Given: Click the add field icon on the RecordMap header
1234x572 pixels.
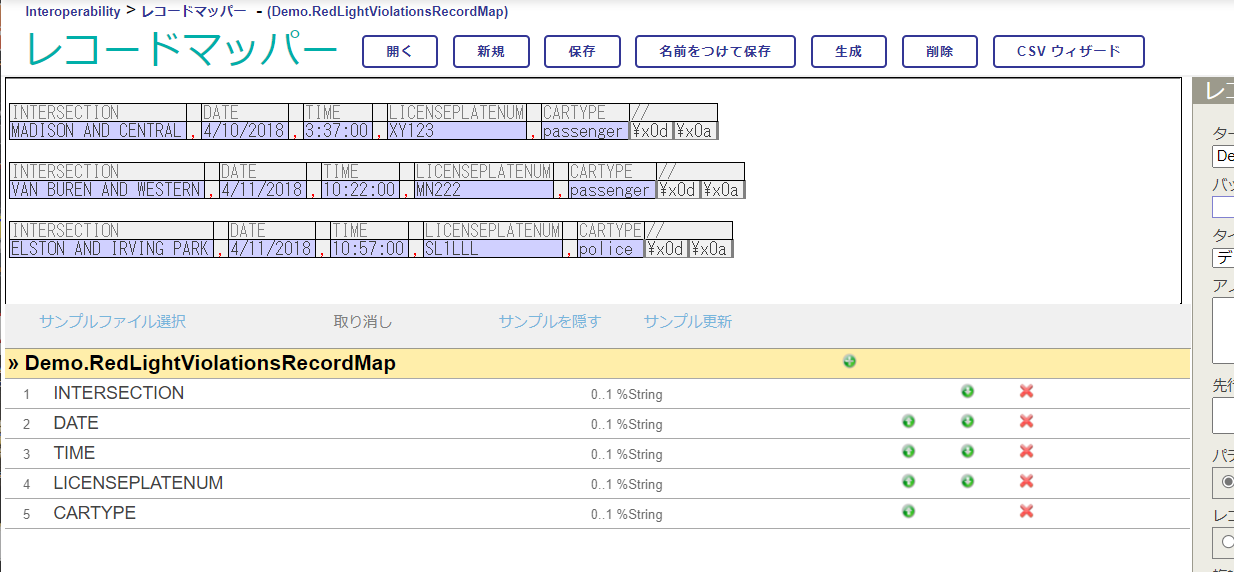Looking at the screenshot, I should tap(849, 362).
